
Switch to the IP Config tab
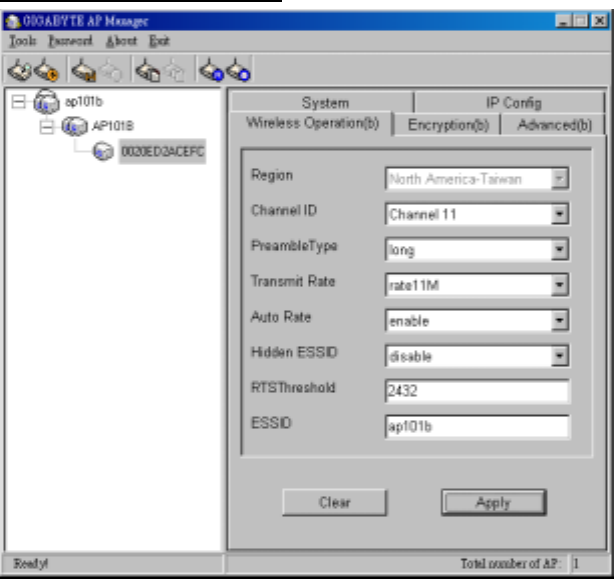point(510,103)
